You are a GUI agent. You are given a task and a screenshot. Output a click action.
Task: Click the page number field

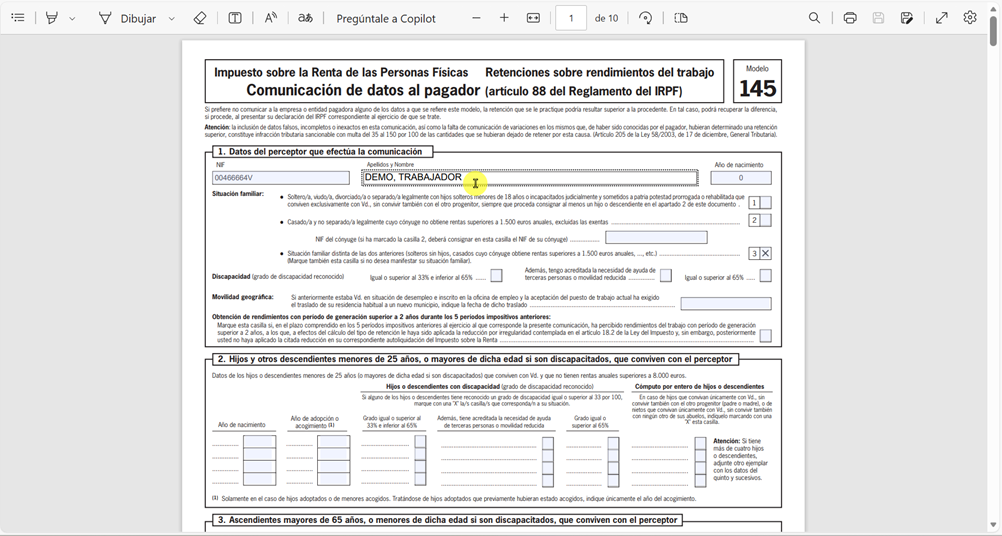[x=571, y=18]
